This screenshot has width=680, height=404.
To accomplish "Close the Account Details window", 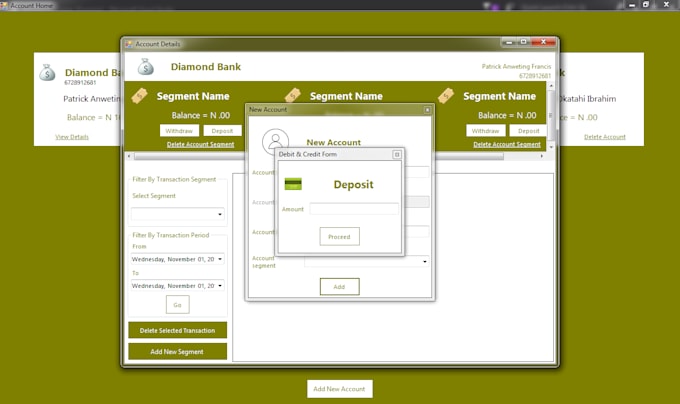I will click(x=543, y=42).
